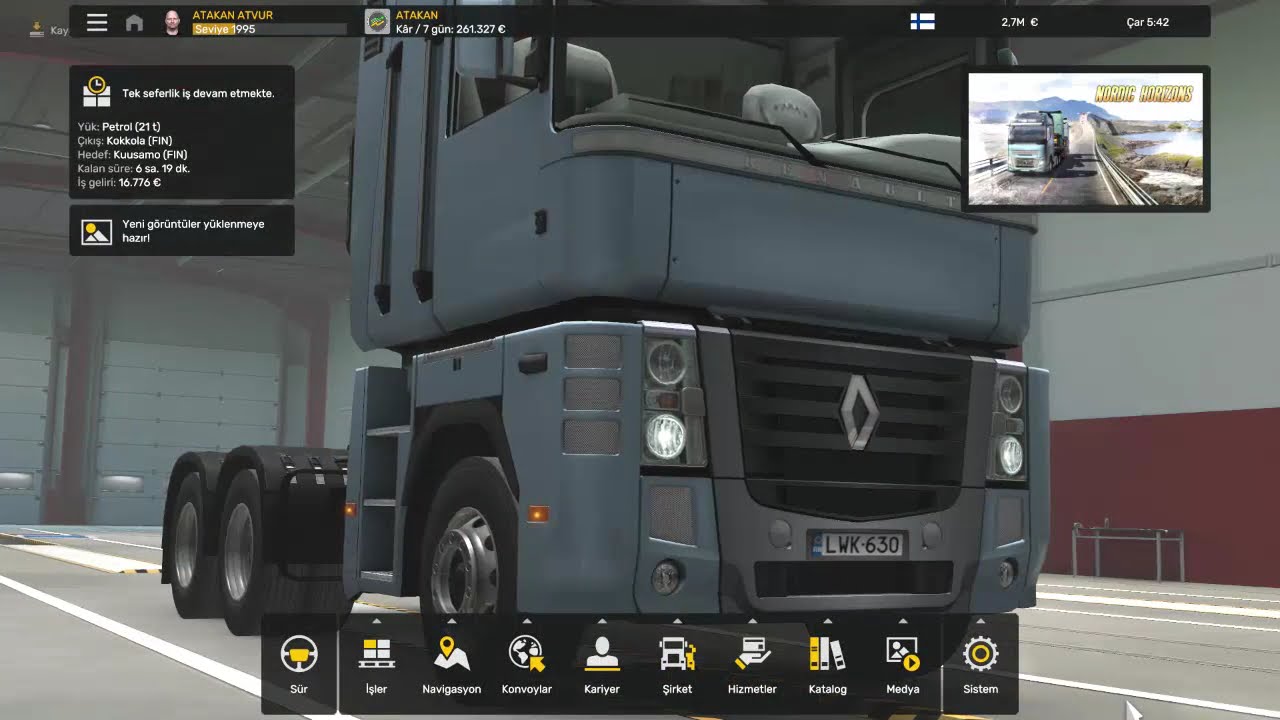Click the ATAKAN ATVUR player name

click(232, 15)
